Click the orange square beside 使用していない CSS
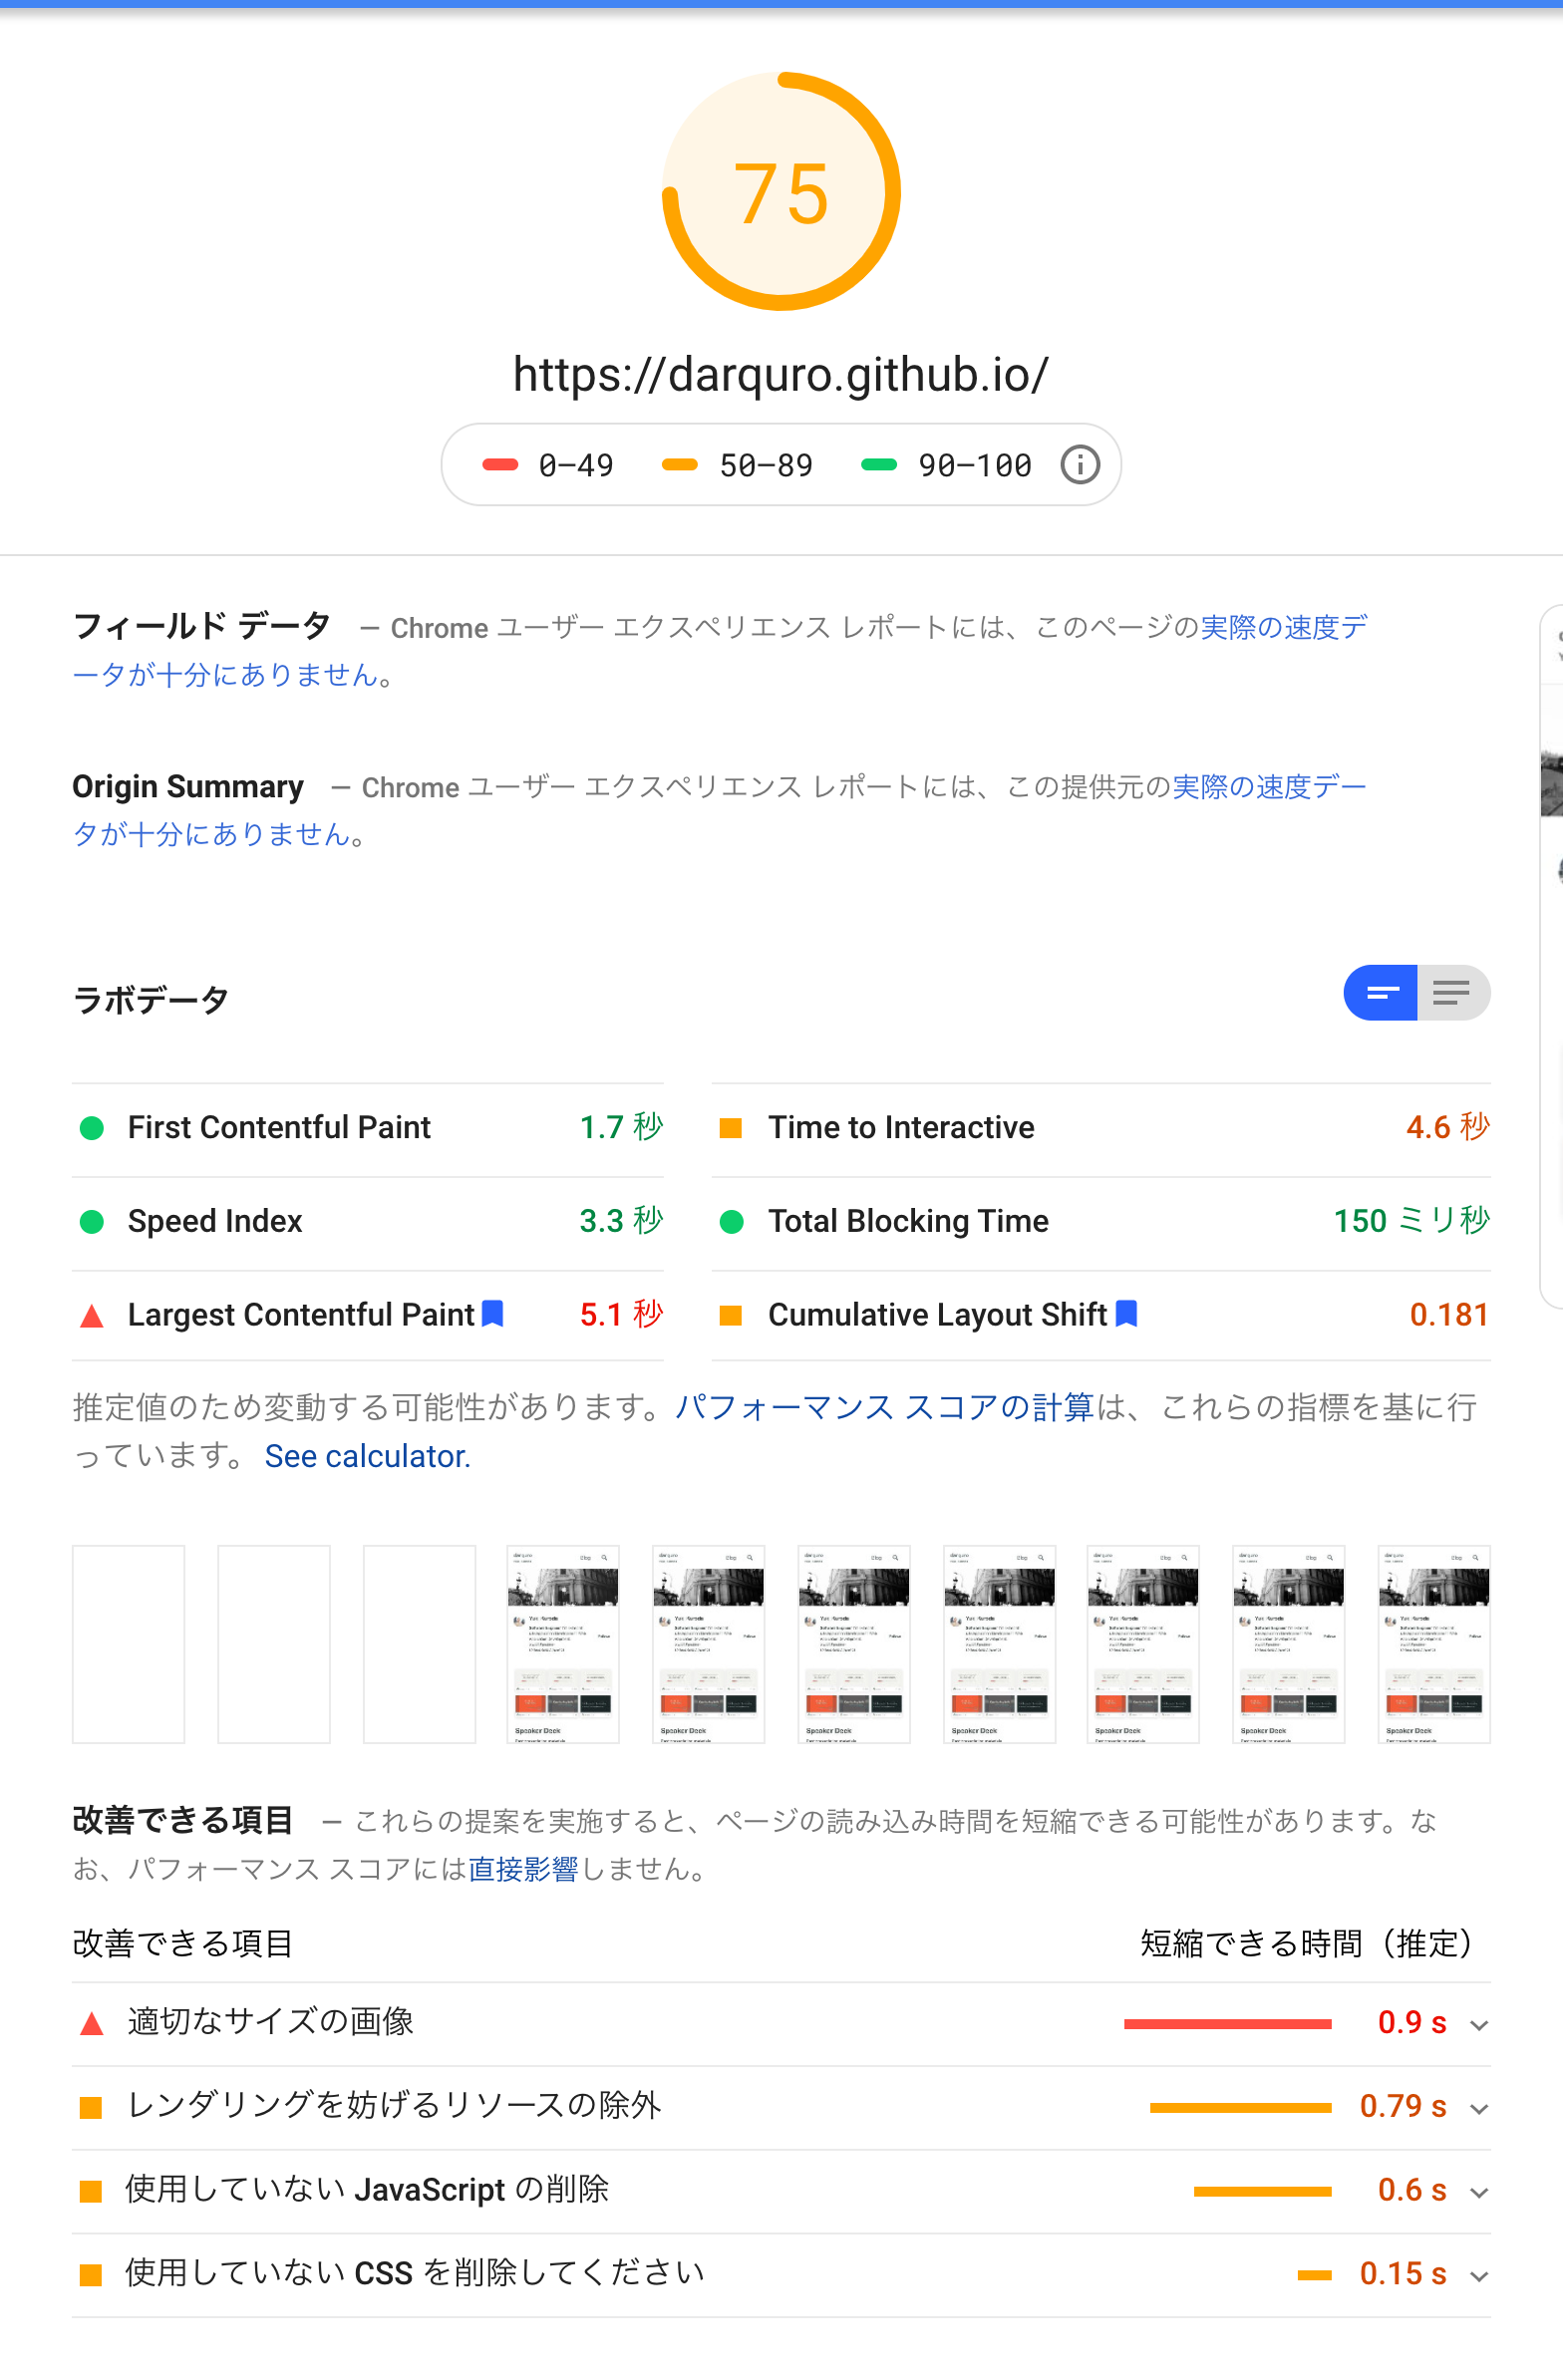Viewport: 1563px width, 2380px height. (91, 2275)
